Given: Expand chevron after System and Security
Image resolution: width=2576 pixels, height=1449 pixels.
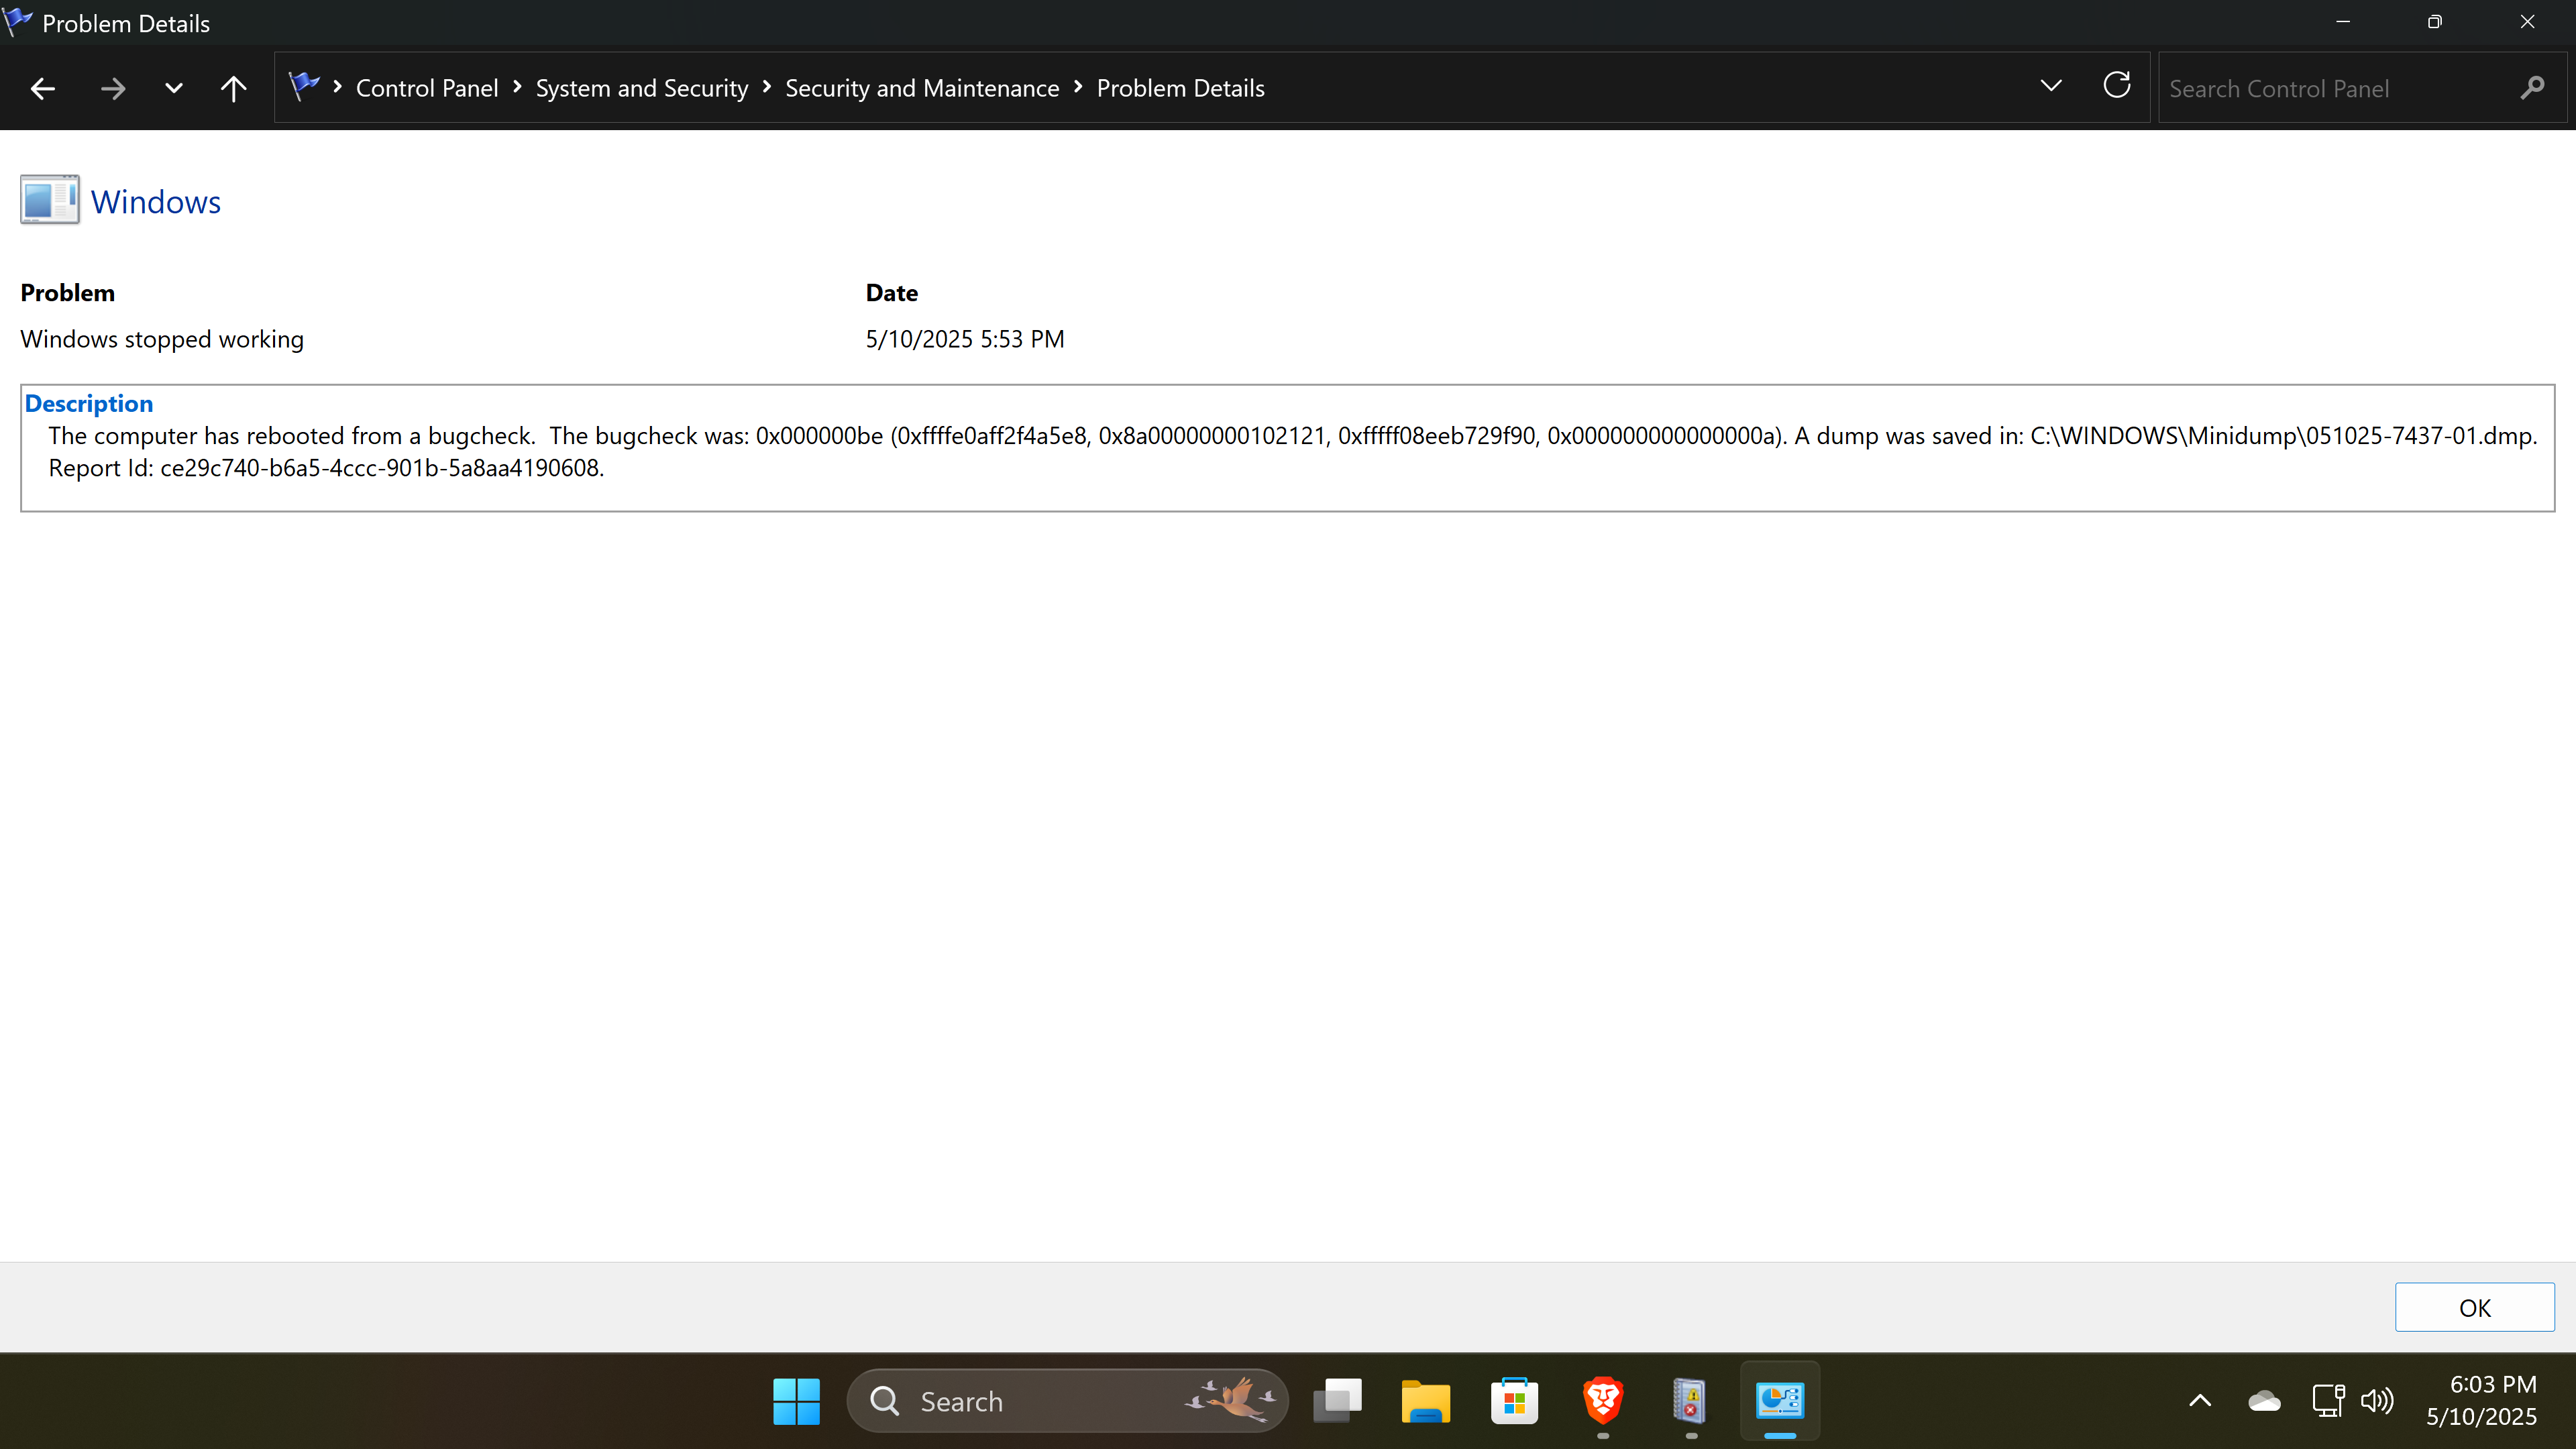Looking at the screenshot, I should pos(767,87).
